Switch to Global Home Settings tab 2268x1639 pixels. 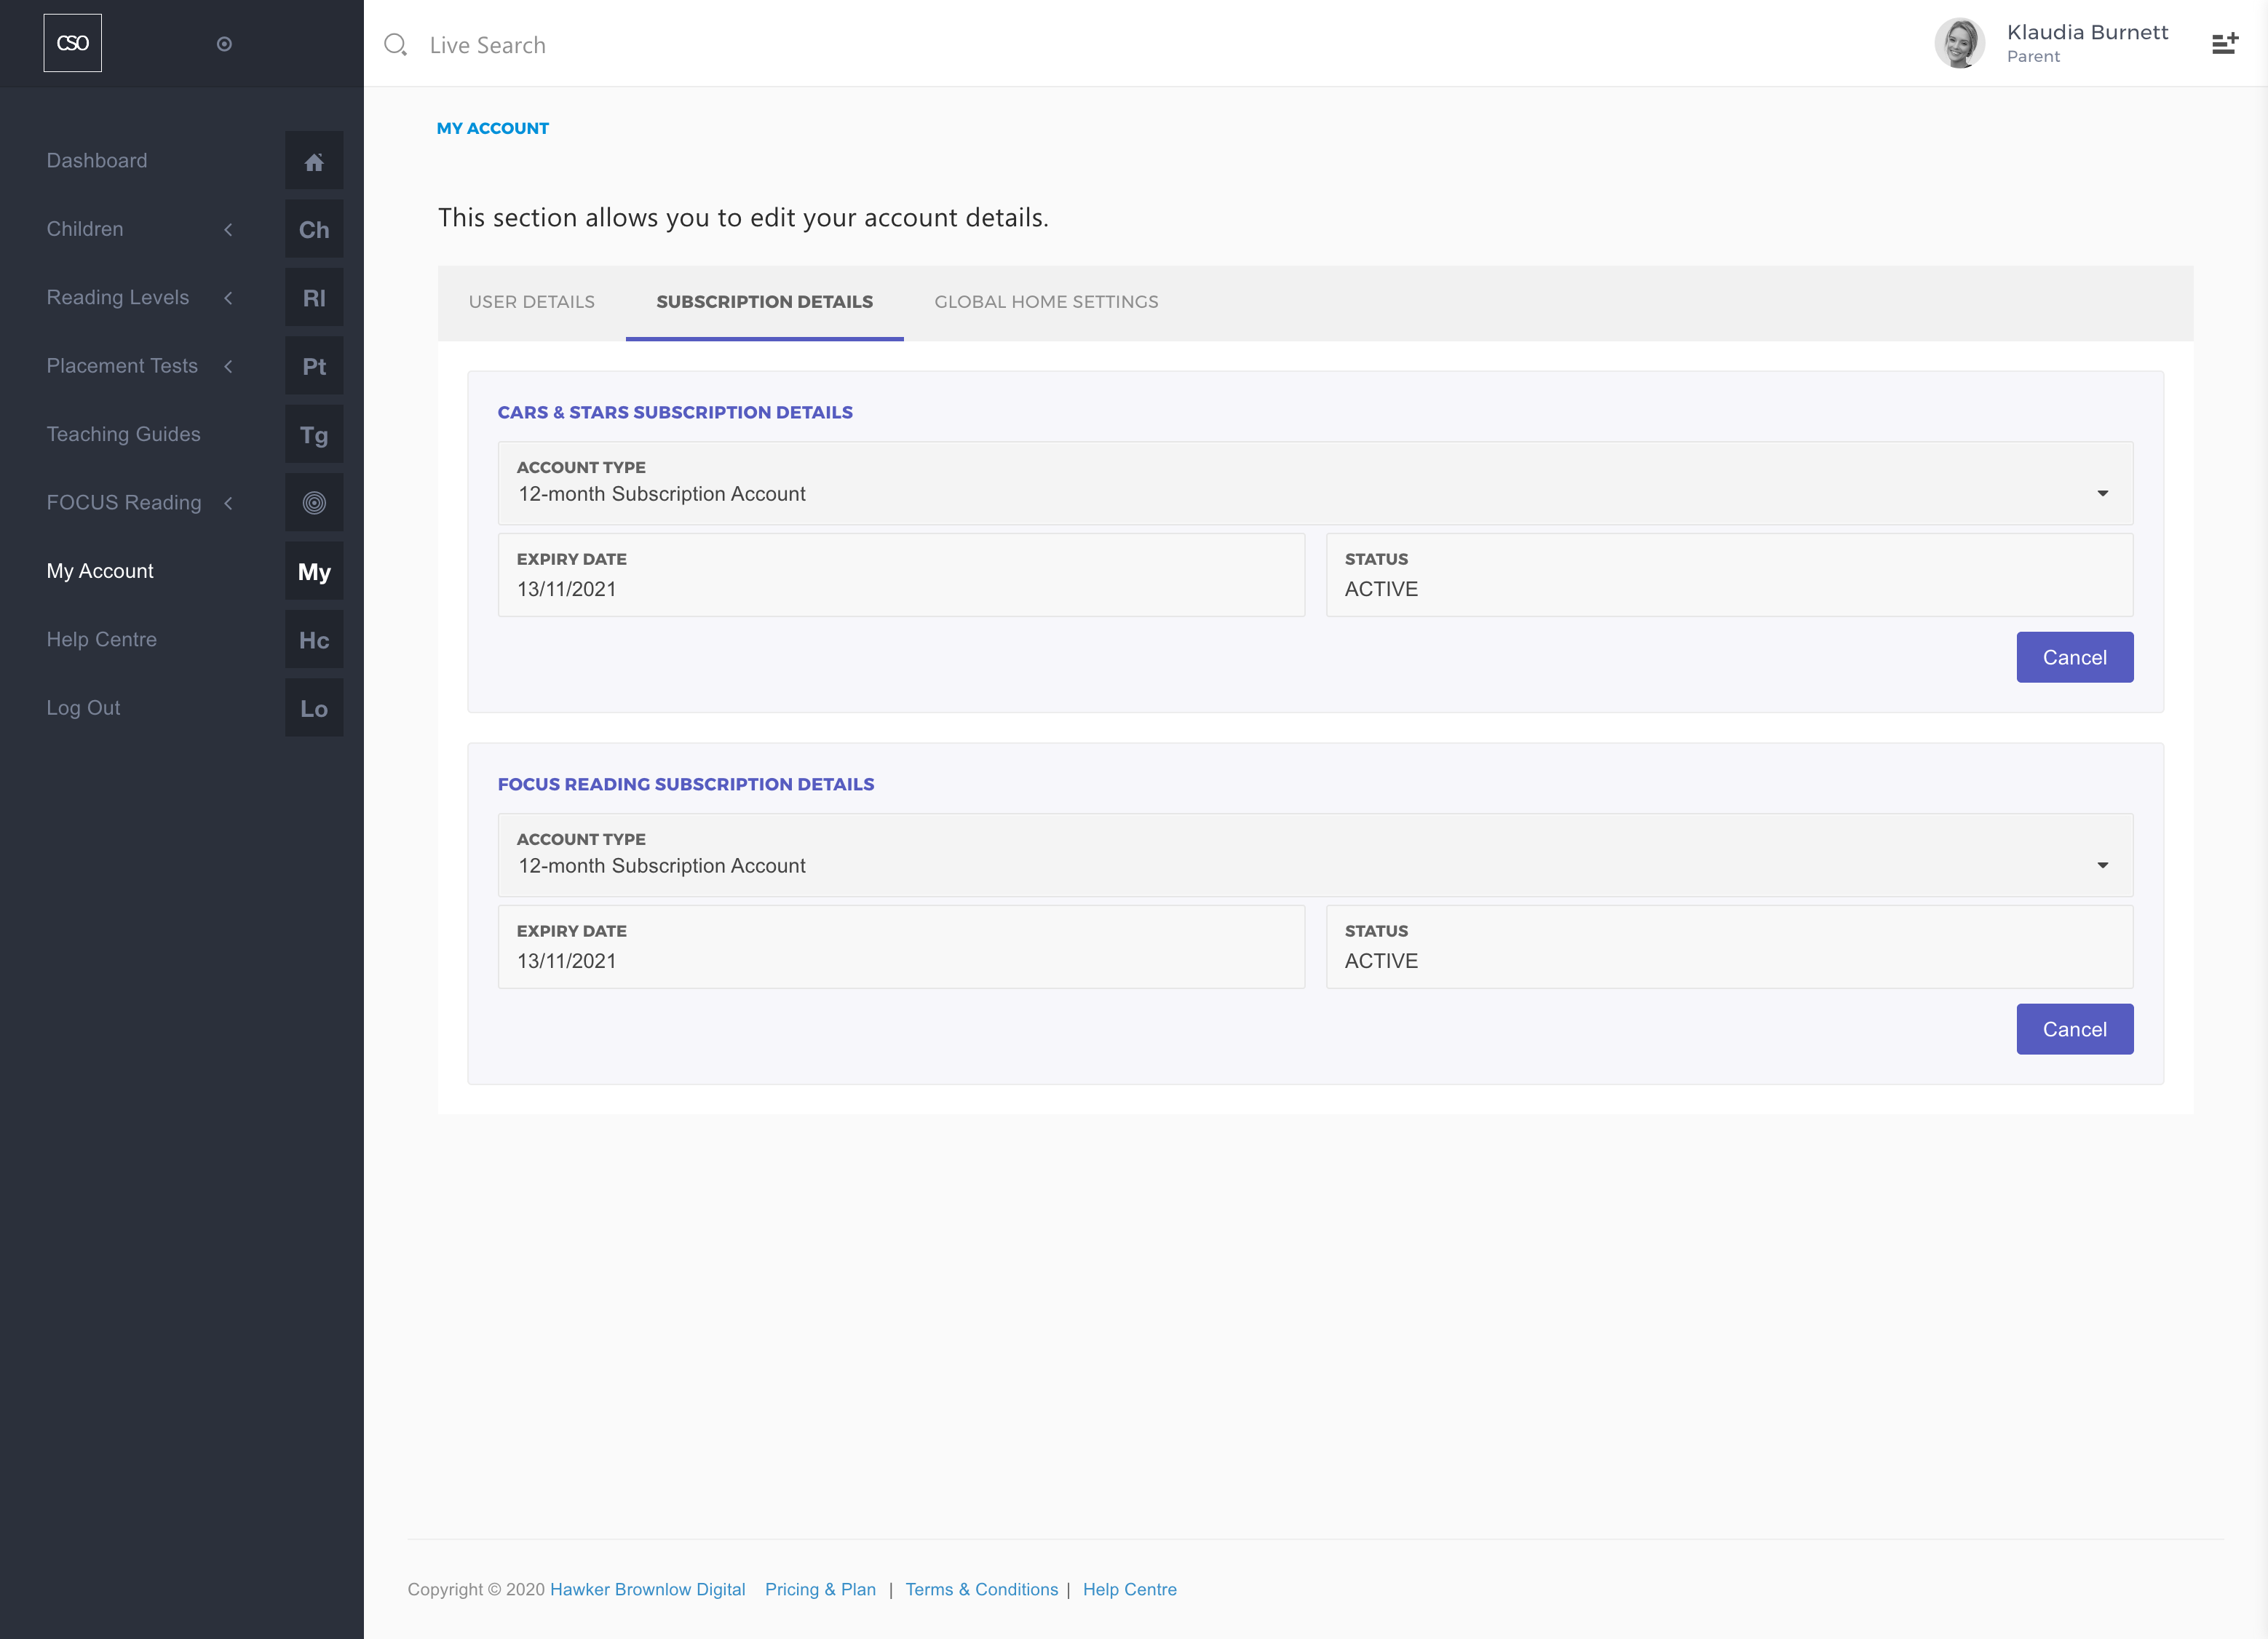[1046, 302]
